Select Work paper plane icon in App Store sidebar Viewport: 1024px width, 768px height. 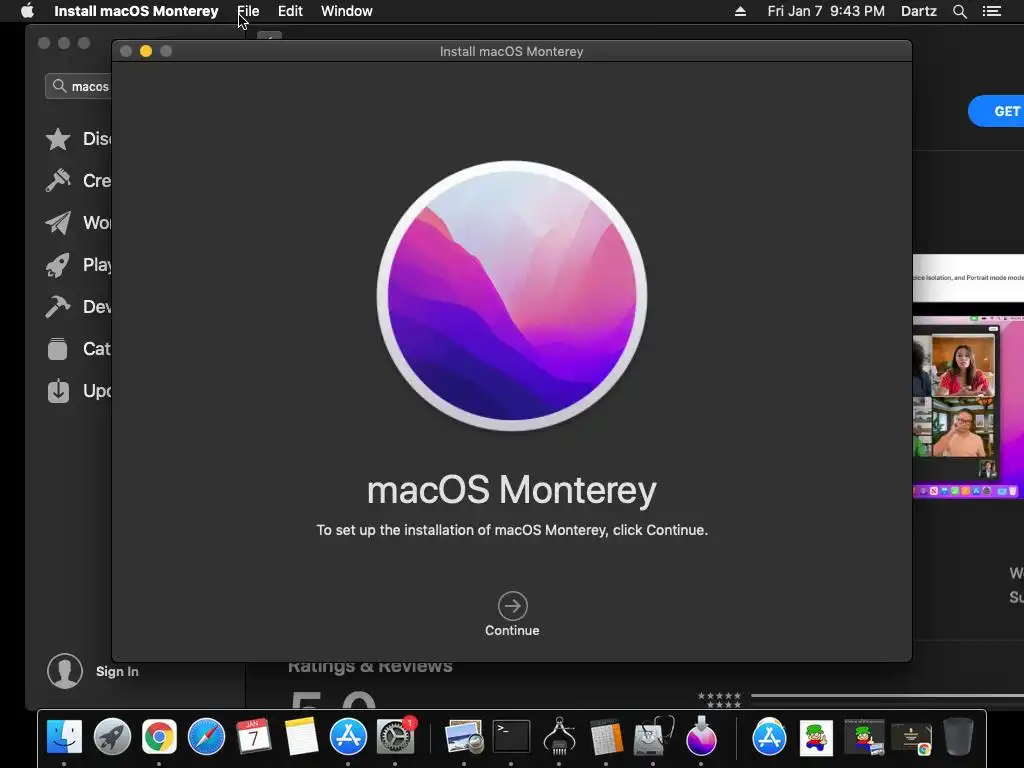coord(58,223)
